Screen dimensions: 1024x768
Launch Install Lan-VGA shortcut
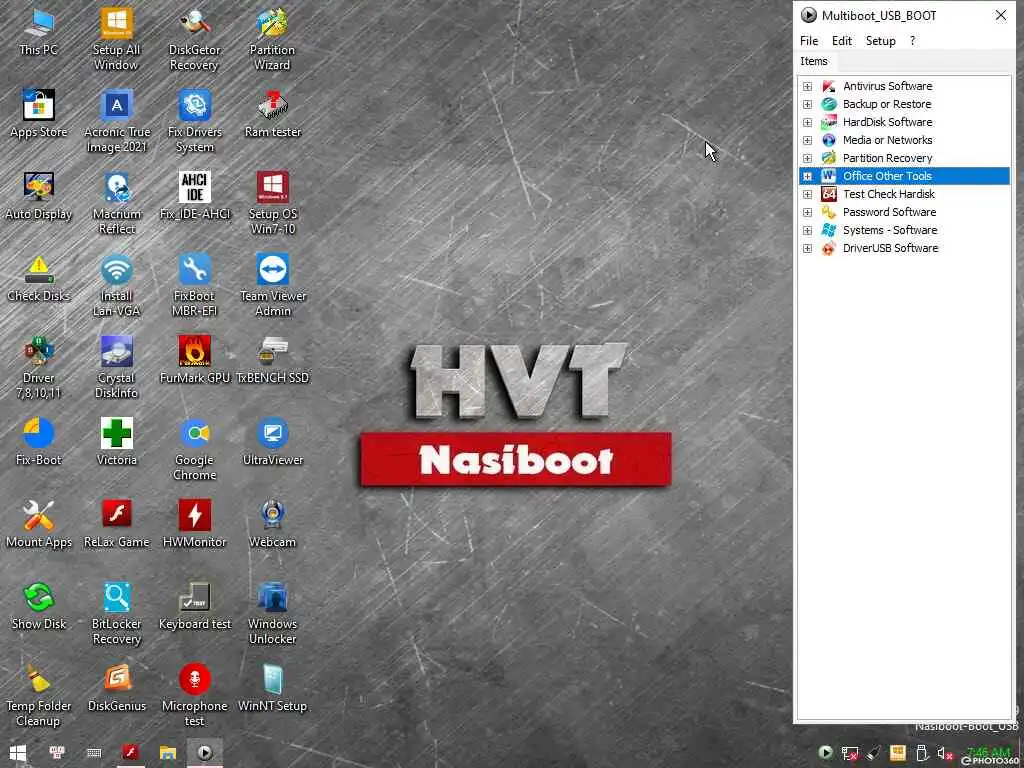(116, 286)
